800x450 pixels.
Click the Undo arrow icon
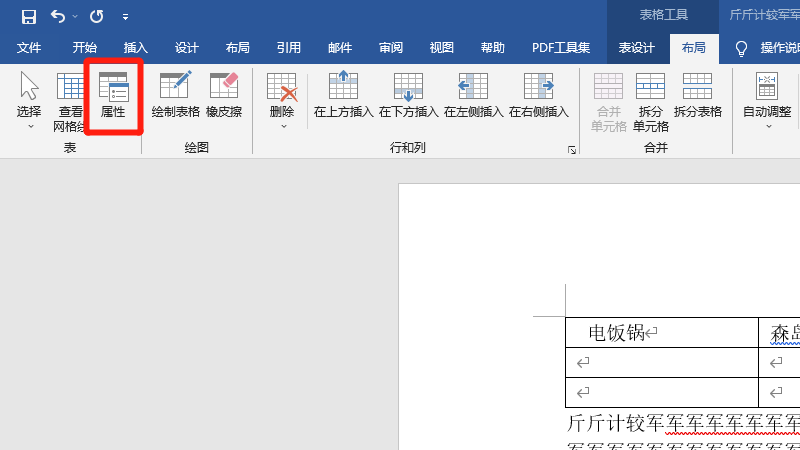[58, 16]
